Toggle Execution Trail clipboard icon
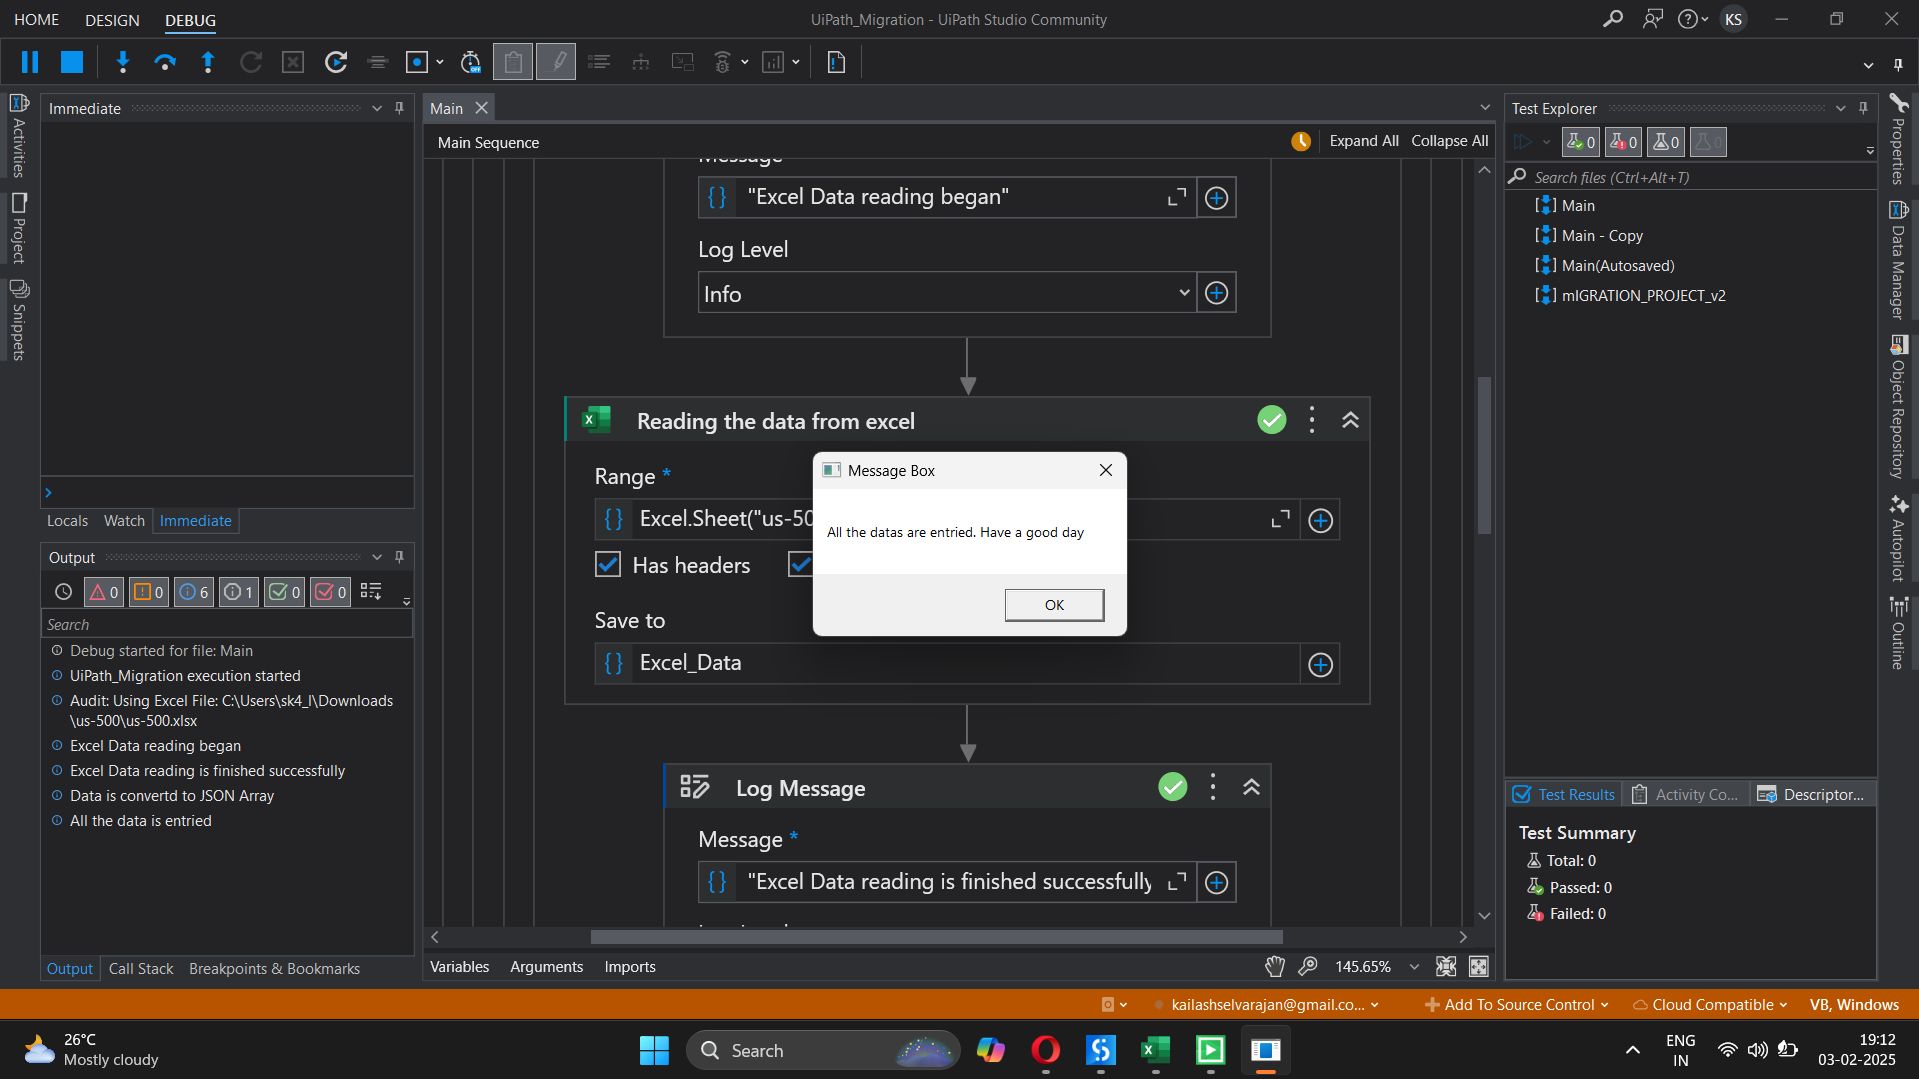The width and height of the screenshot is (1919, 1079). click(513, 62)
